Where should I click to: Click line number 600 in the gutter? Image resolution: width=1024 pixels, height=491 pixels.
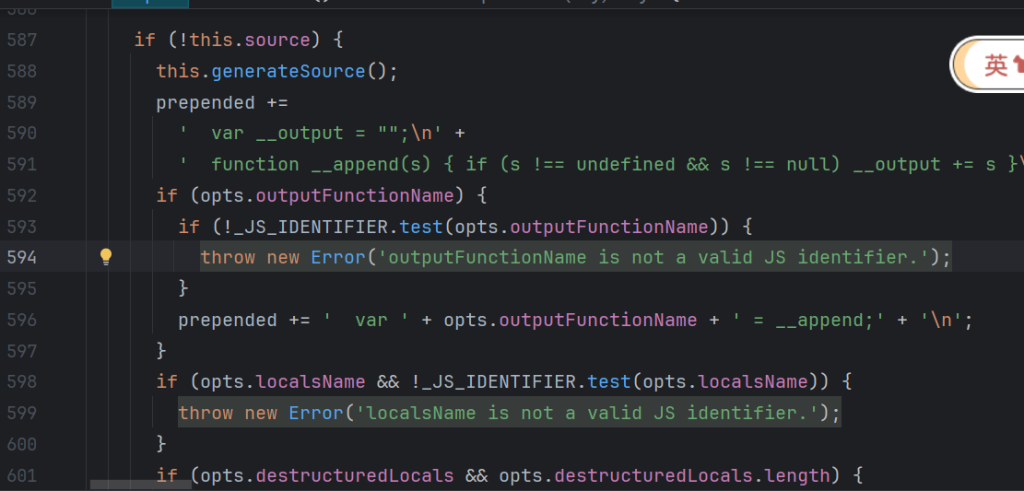click(22, 444)
